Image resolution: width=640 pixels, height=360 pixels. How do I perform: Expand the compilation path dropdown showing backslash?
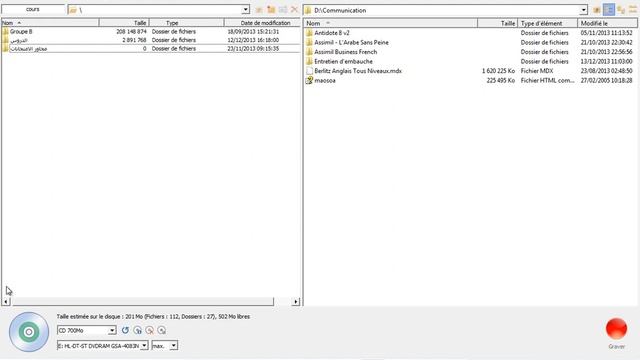pyautogui.click(x=245, y=9)
